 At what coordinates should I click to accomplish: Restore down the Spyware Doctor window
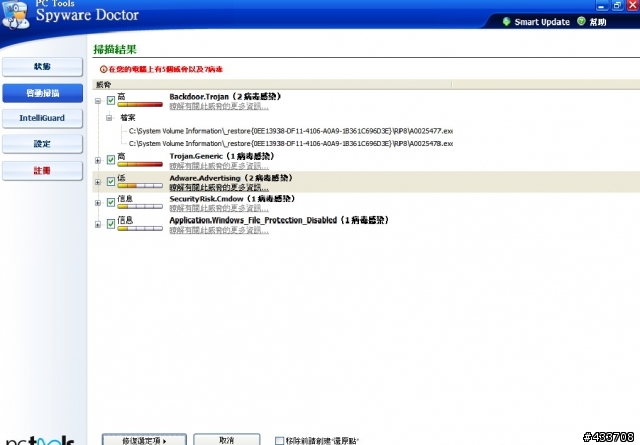617,5
